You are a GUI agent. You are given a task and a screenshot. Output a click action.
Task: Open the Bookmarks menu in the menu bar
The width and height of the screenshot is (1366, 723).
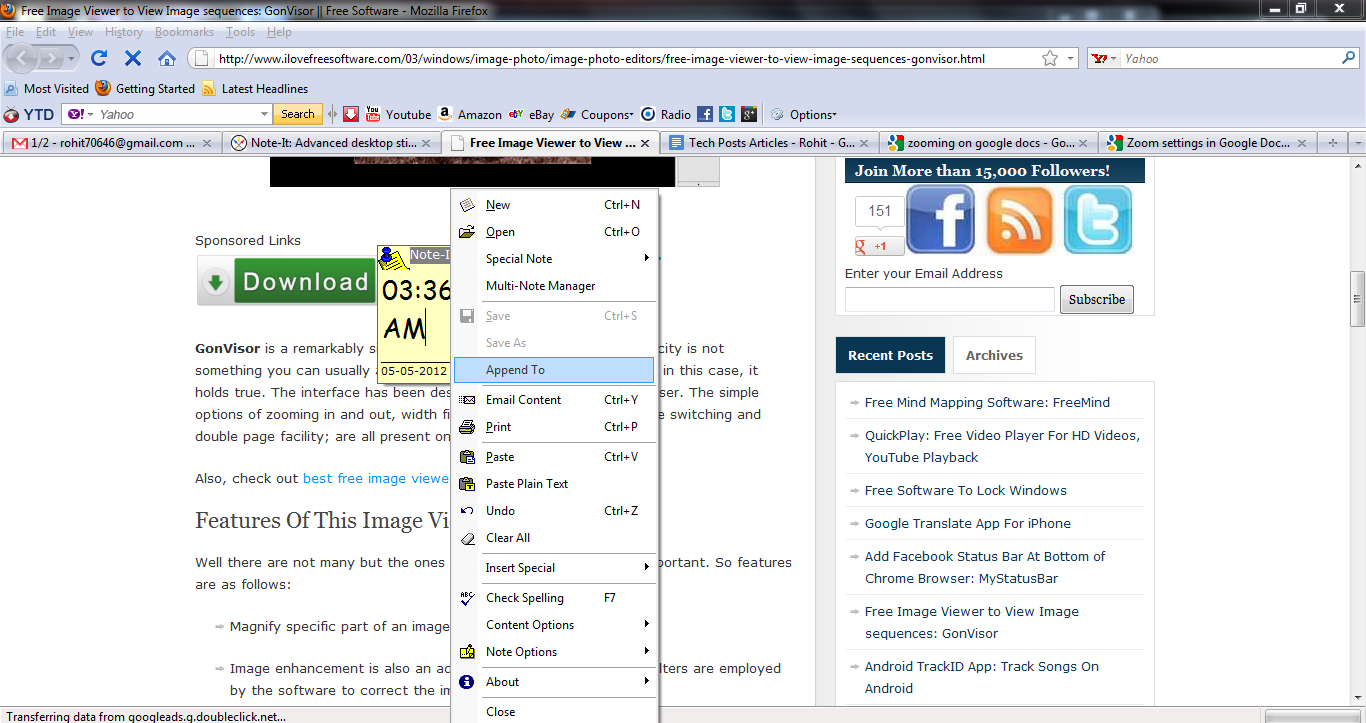click(184, 32)
